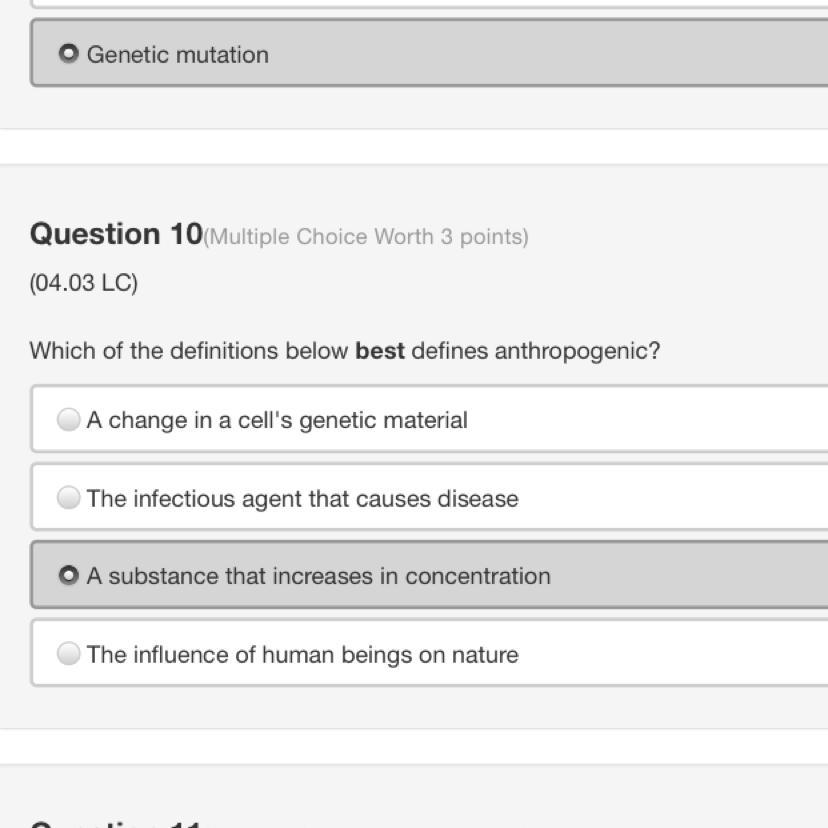This screenshot has width=828, height=828.
Task: Click the 'A substance that increases in concentration' label text
Action: pos(318,576)
